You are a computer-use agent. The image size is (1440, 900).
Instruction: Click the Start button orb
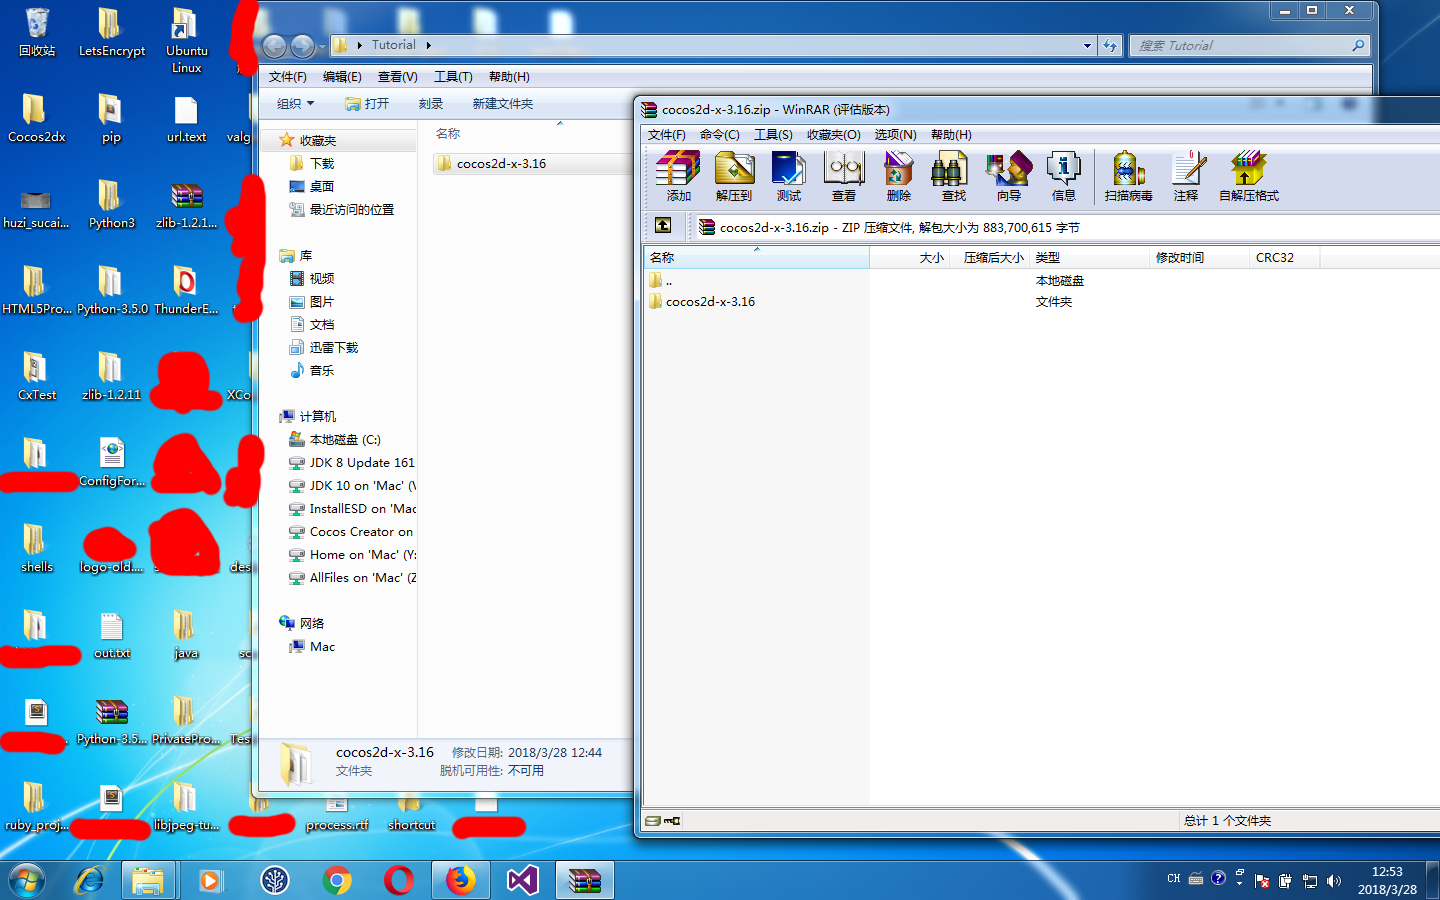pos(27,880)
